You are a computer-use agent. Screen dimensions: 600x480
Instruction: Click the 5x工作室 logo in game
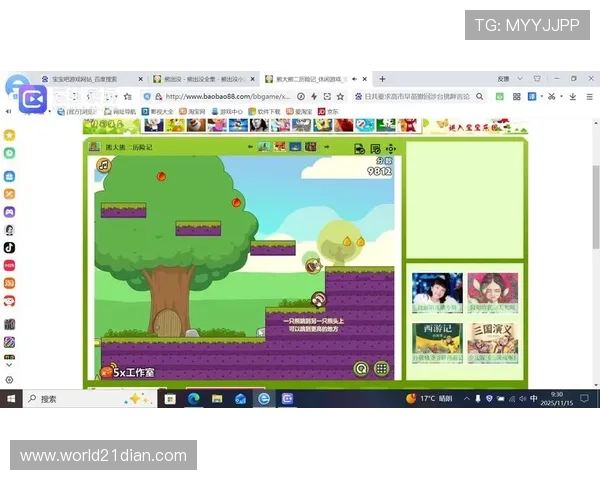tap(127, 372)
